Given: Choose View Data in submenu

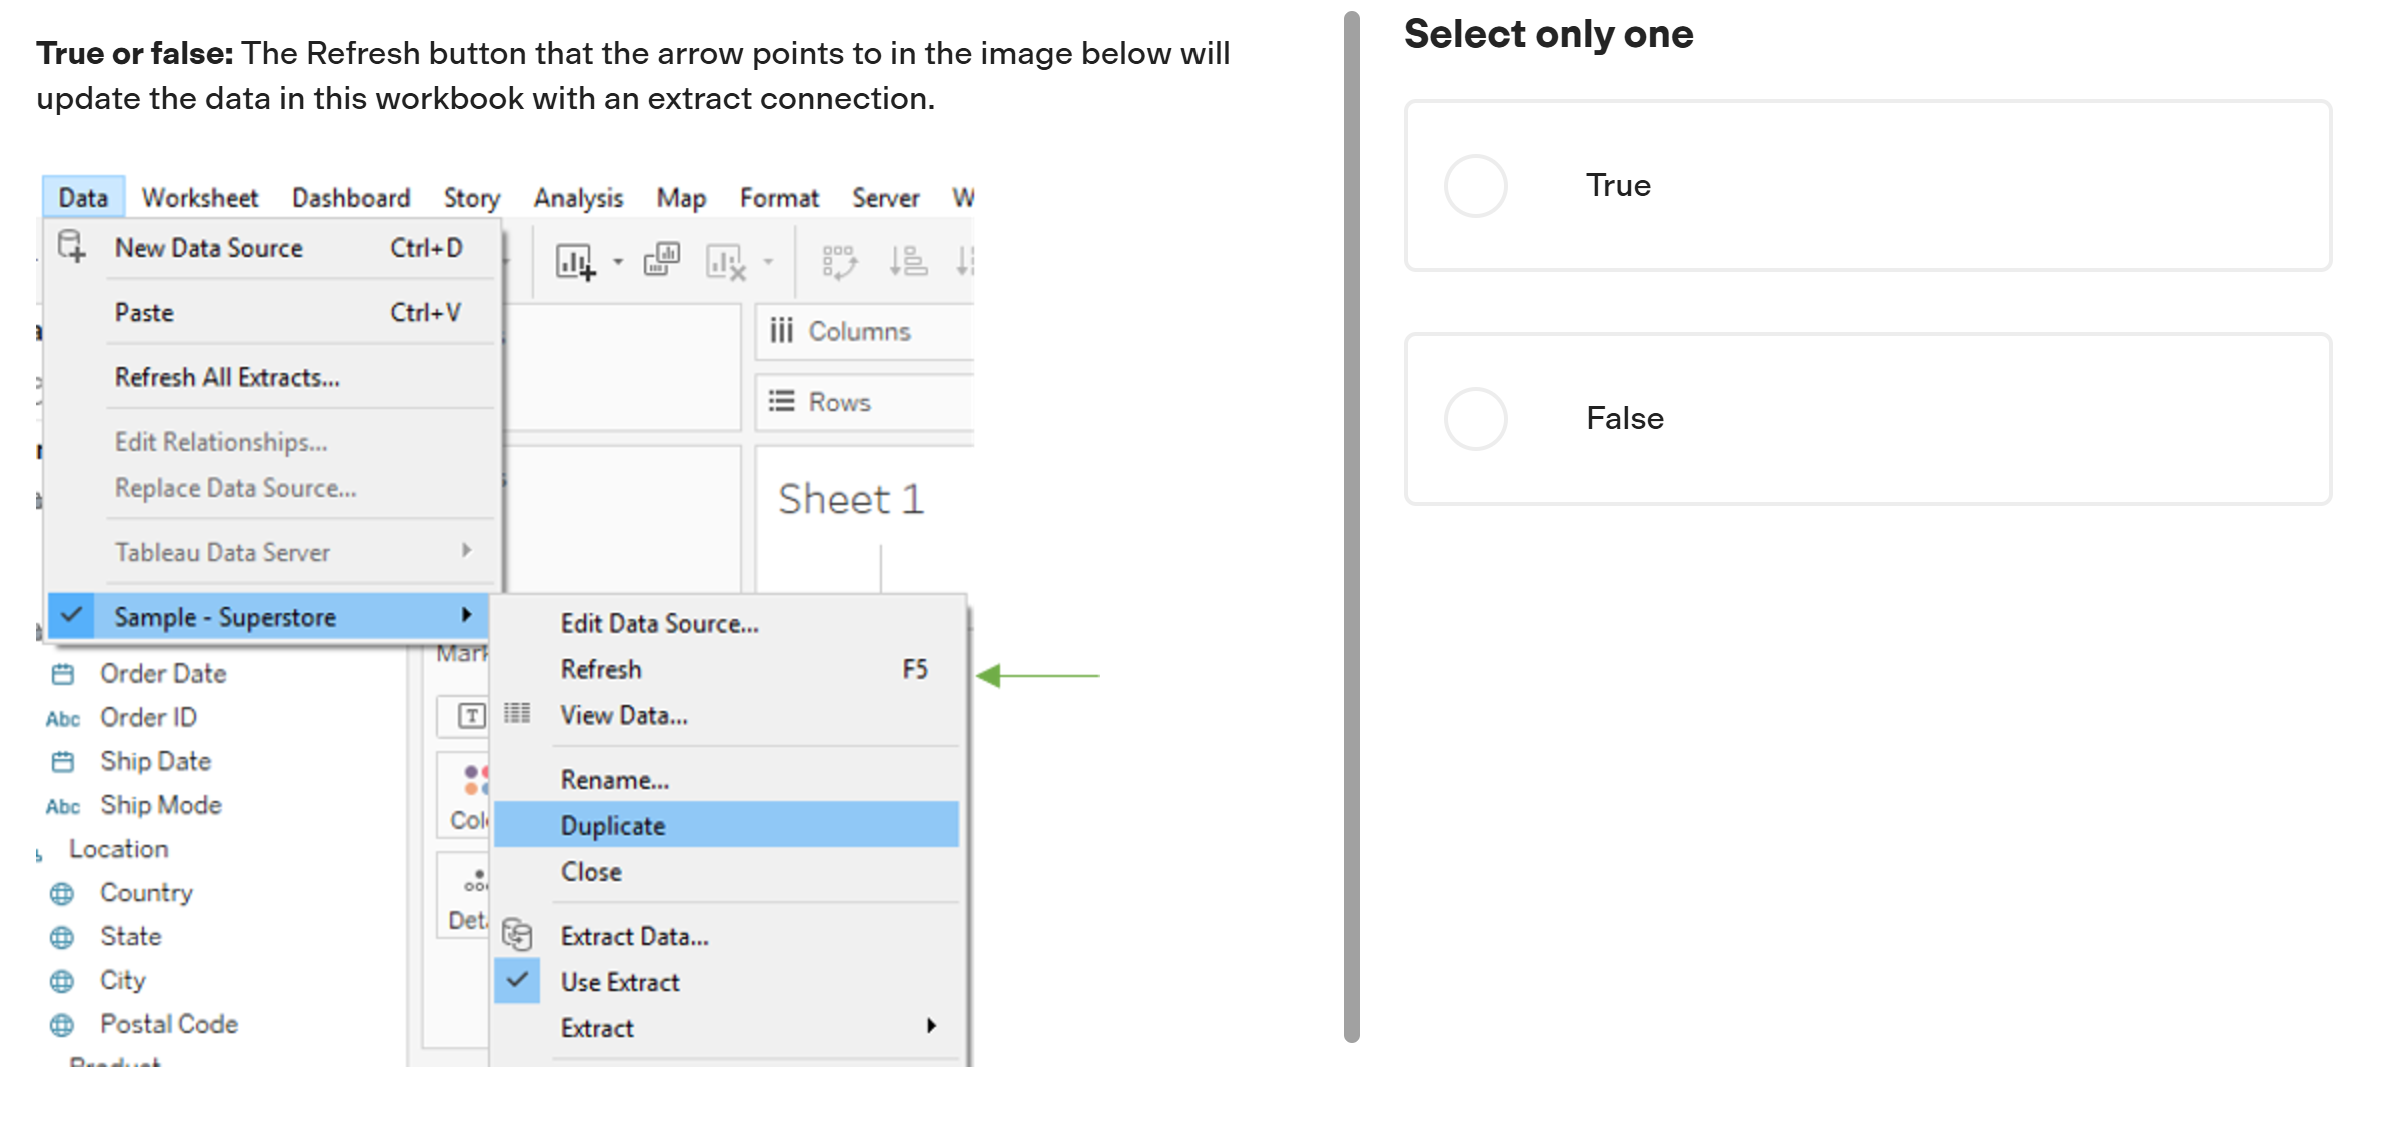Looking at the screenshot, I should [x=727, y=716].
